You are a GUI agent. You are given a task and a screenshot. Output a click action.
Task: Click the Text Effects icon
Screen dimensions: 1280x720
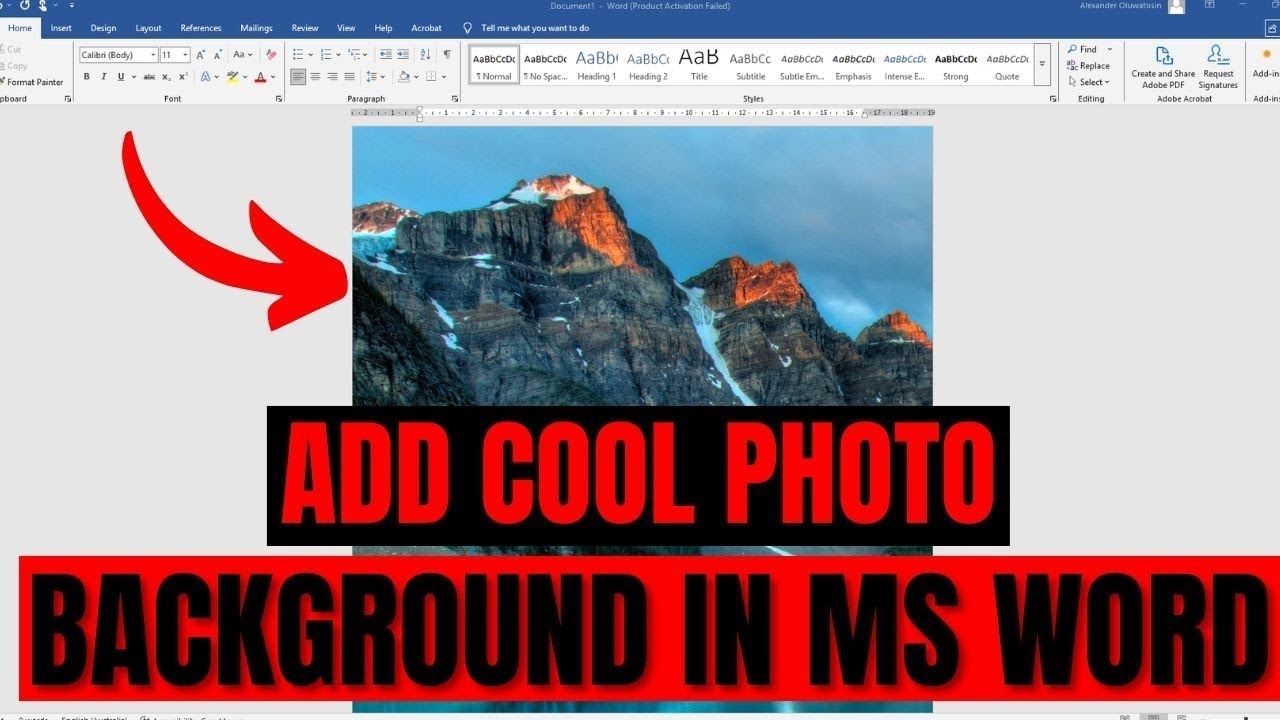point(206,77)
